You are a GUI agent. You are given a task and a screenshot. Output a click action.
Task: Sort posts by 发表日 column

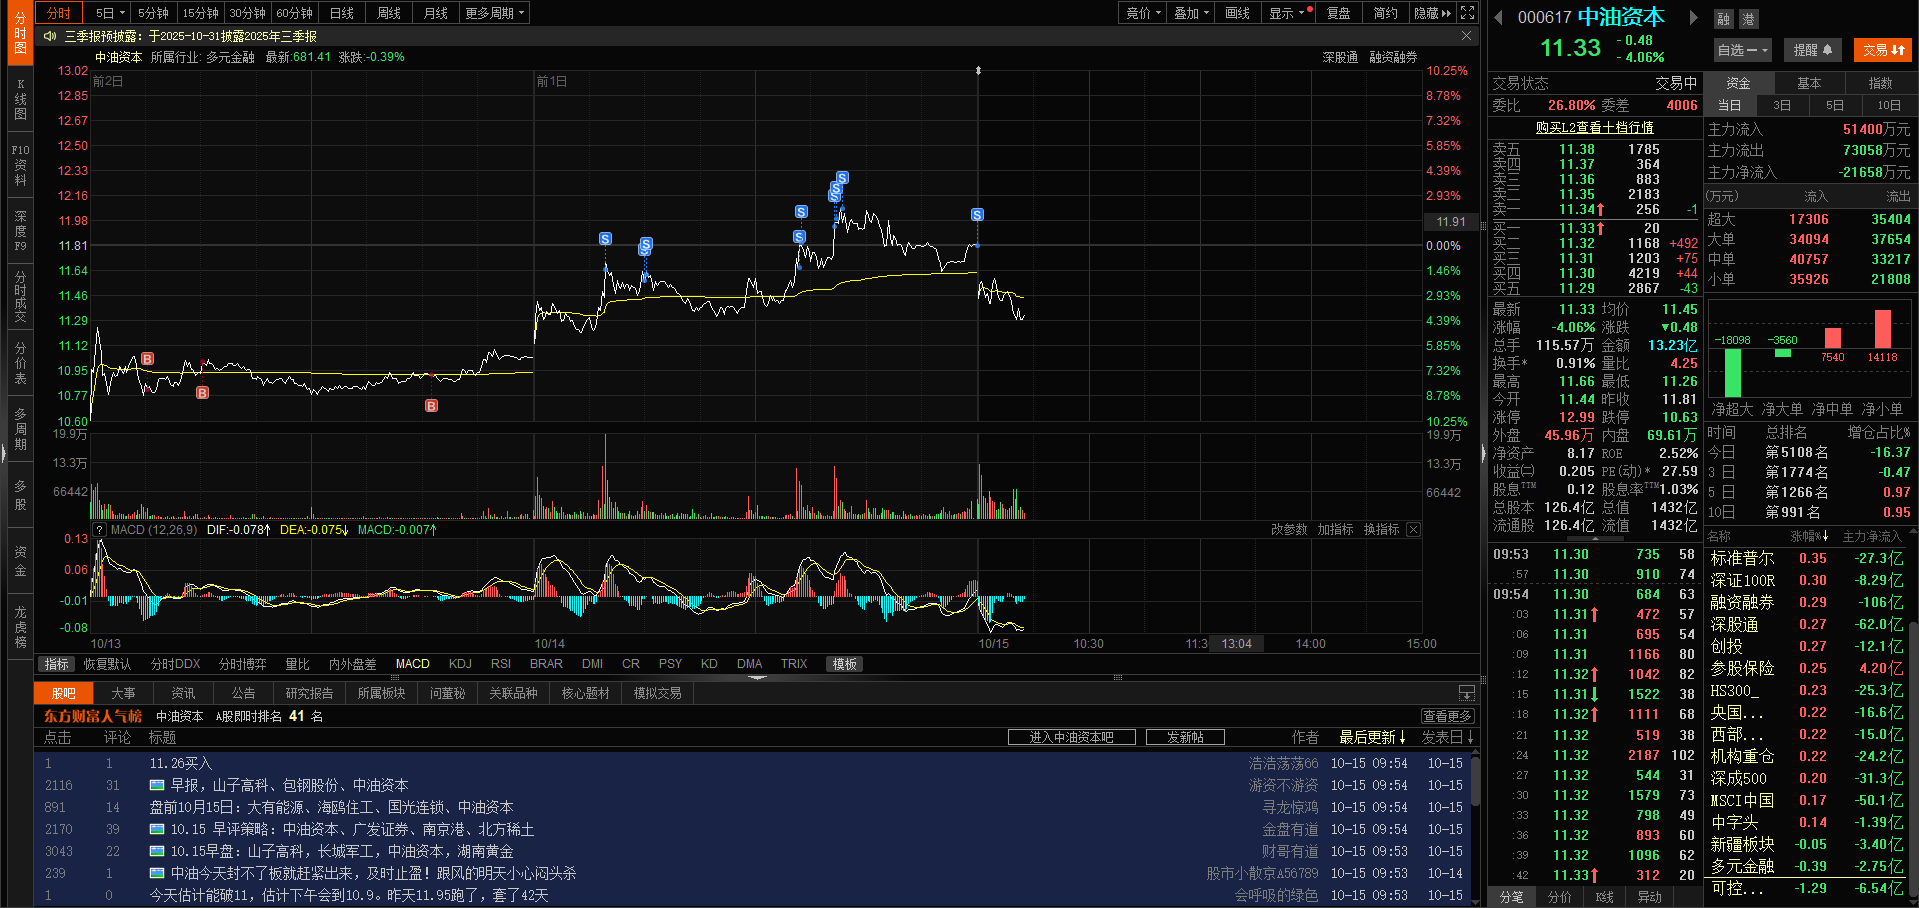[x=1448, y=737]
